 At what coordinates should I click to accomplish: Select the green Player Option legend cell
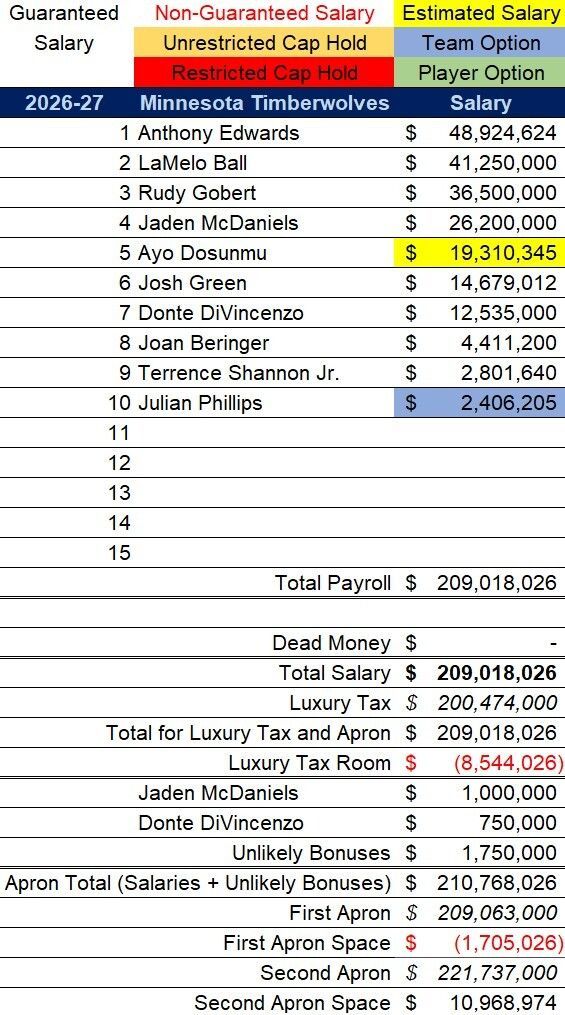[480, 72]
